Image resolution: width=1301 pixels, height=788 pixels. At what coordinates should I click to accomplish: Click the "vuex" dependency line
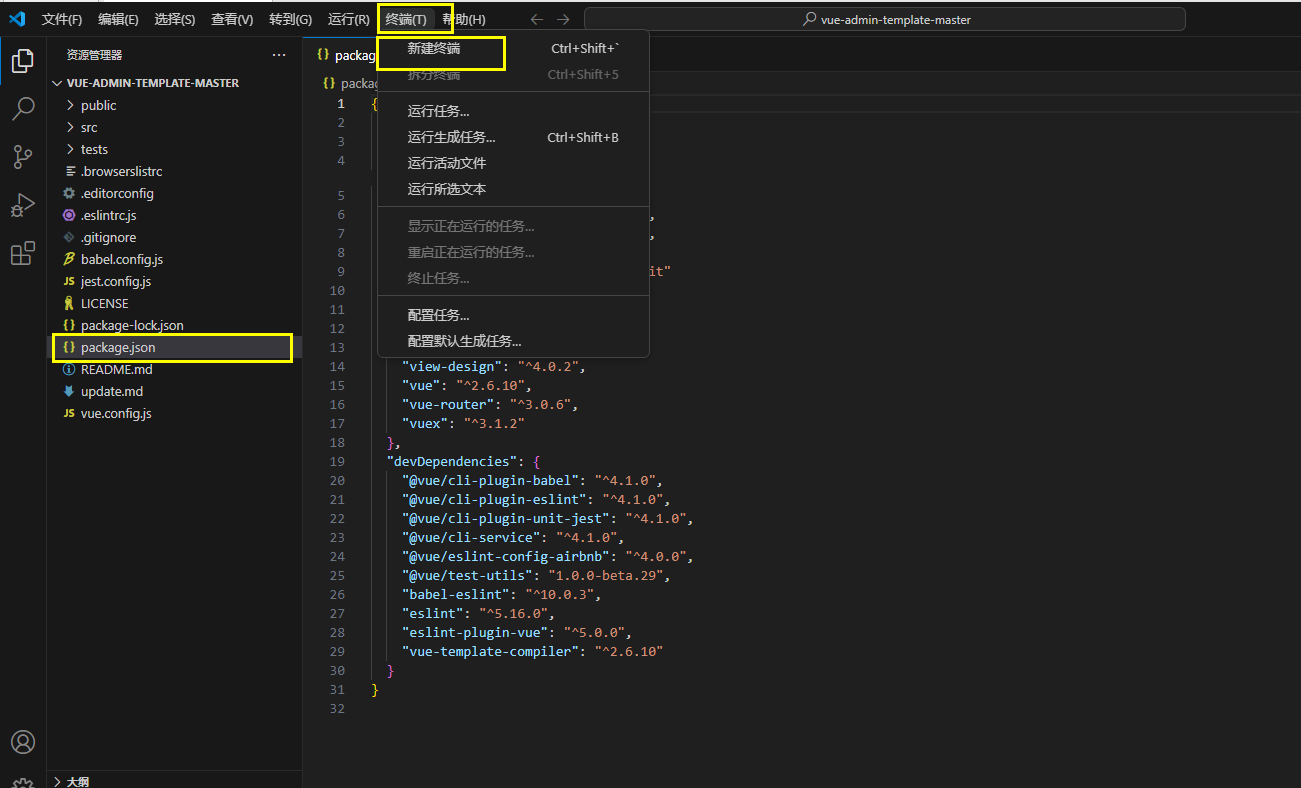click(463, 423)
